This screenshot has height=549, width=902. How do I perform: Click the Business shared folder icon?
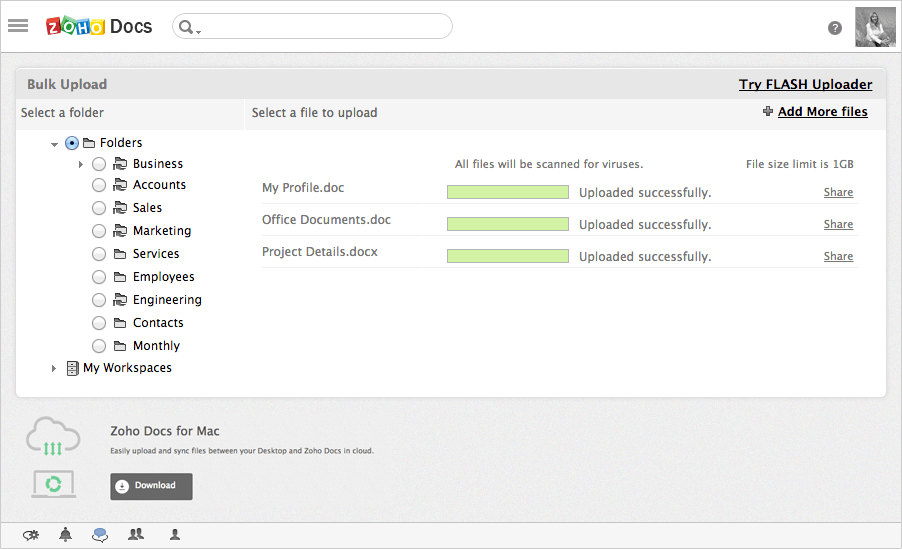click(120, 164)
